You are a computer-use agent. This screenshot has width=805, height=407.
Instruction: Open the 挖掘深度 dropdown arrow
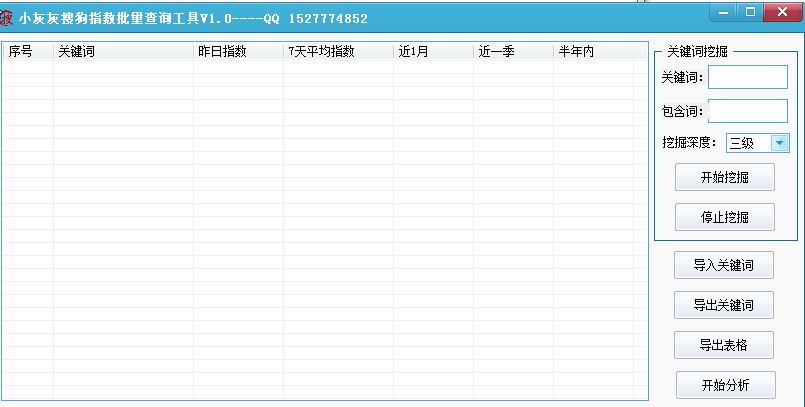click(779, 143)
